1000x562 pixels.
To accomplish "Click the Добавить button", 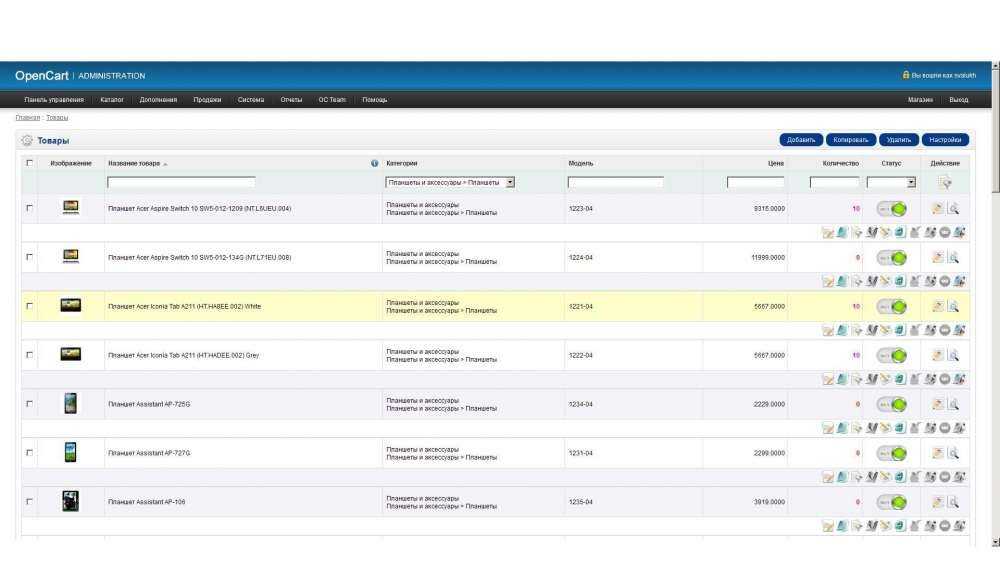I will [801, 140].
